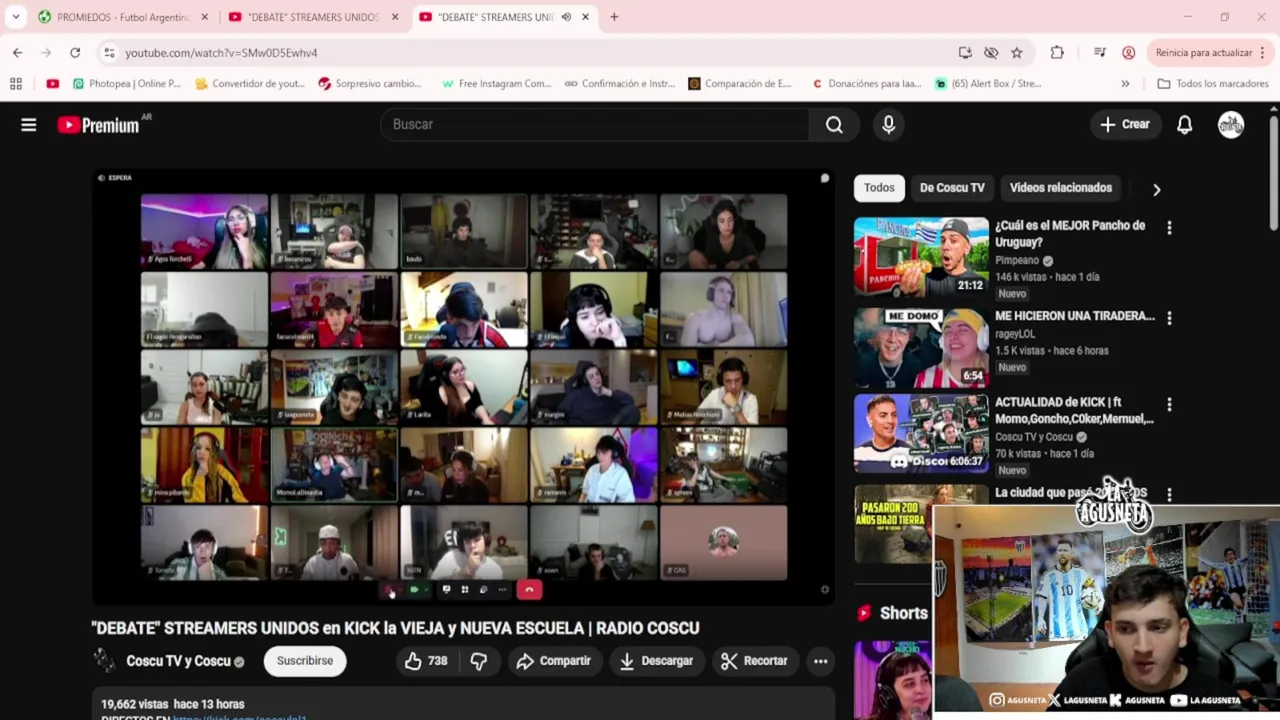Open the Convertidor de yout bookmark

click(x=250, y=84)
